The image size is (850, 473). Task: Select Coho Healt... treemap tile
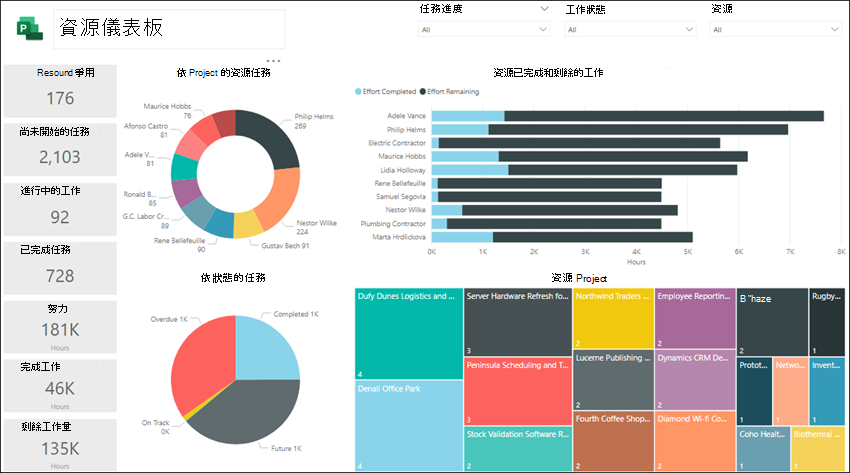coord(763,449)
